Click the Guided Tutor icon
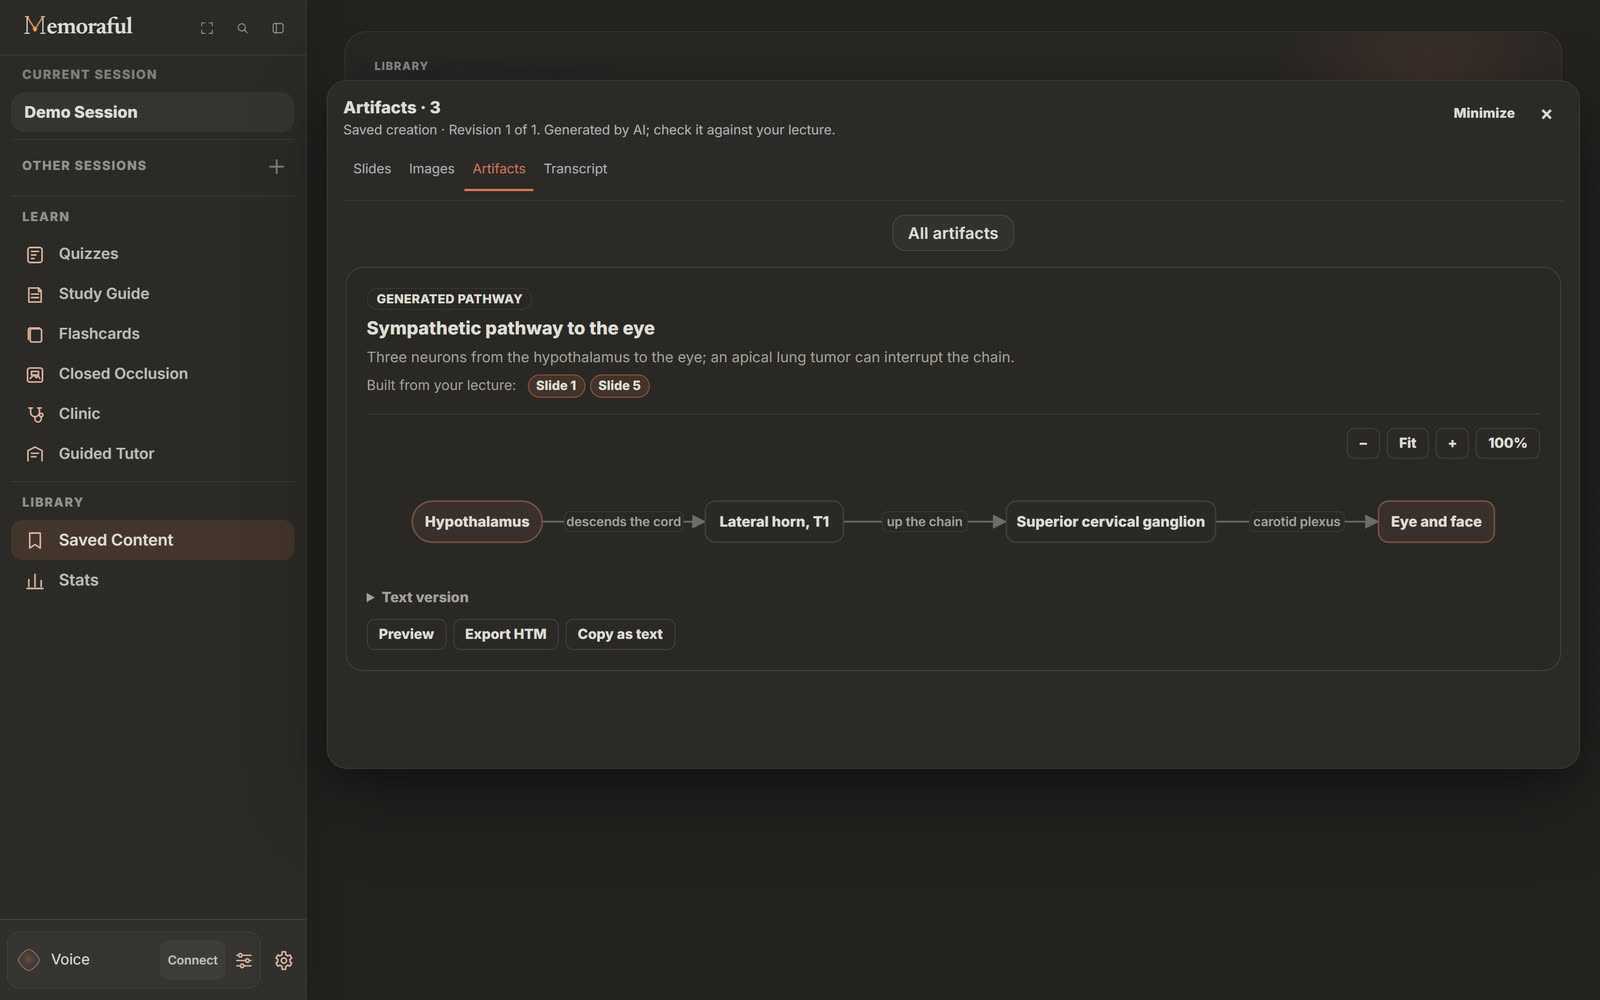 [35, 455]
